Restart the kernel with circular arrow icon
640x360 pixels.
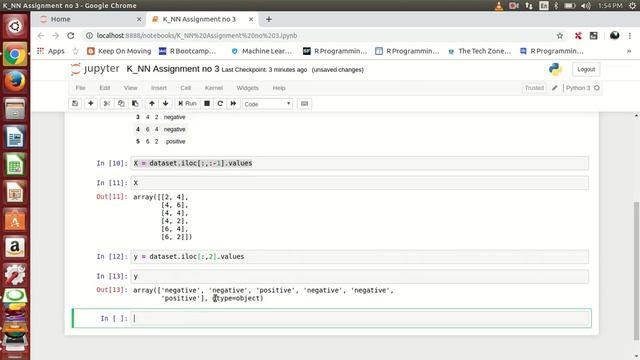[x=220, y=104]
